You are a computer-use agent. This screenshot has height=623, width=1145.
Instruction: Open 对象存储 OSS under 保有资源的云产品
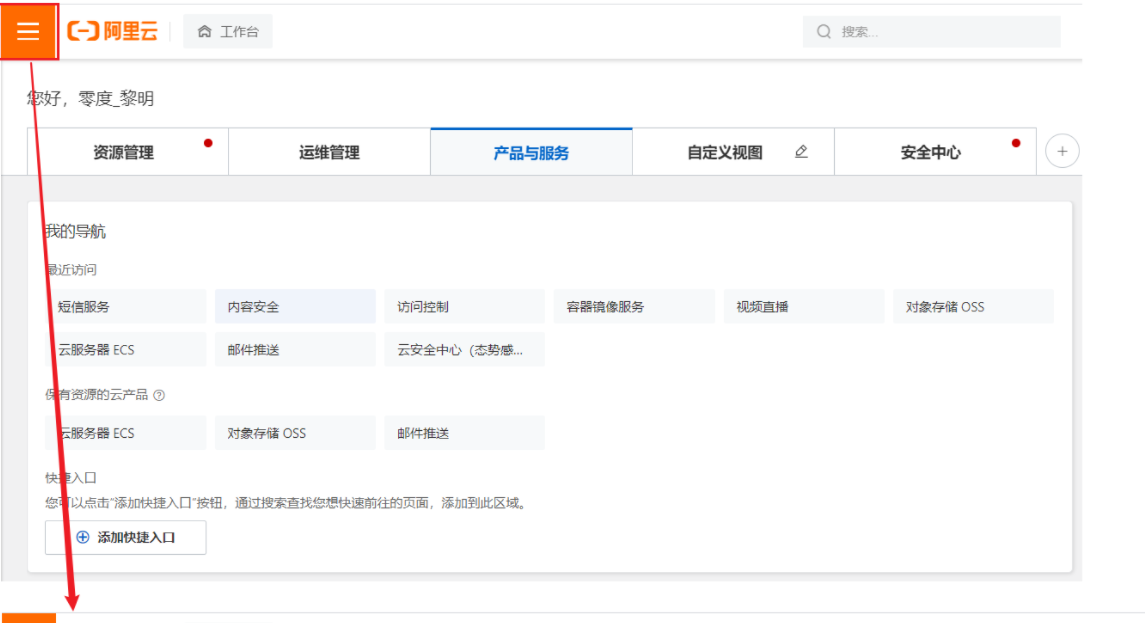(295, 433)
